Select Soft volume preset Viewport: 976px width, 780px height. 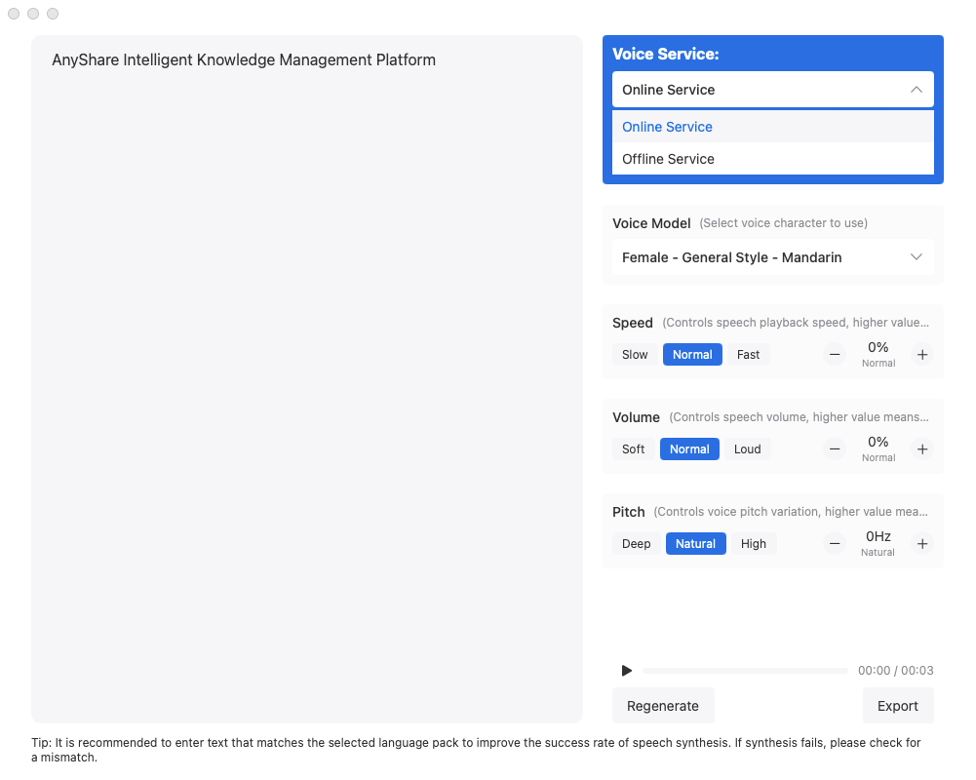633,450
